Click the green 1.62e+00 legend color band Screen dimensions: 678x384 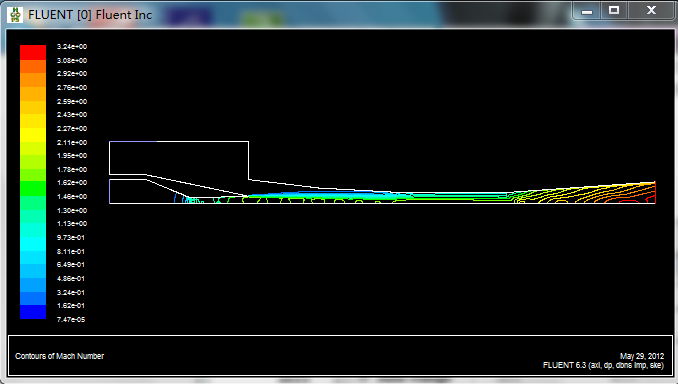pyautogui.click(x=33, y=189)
